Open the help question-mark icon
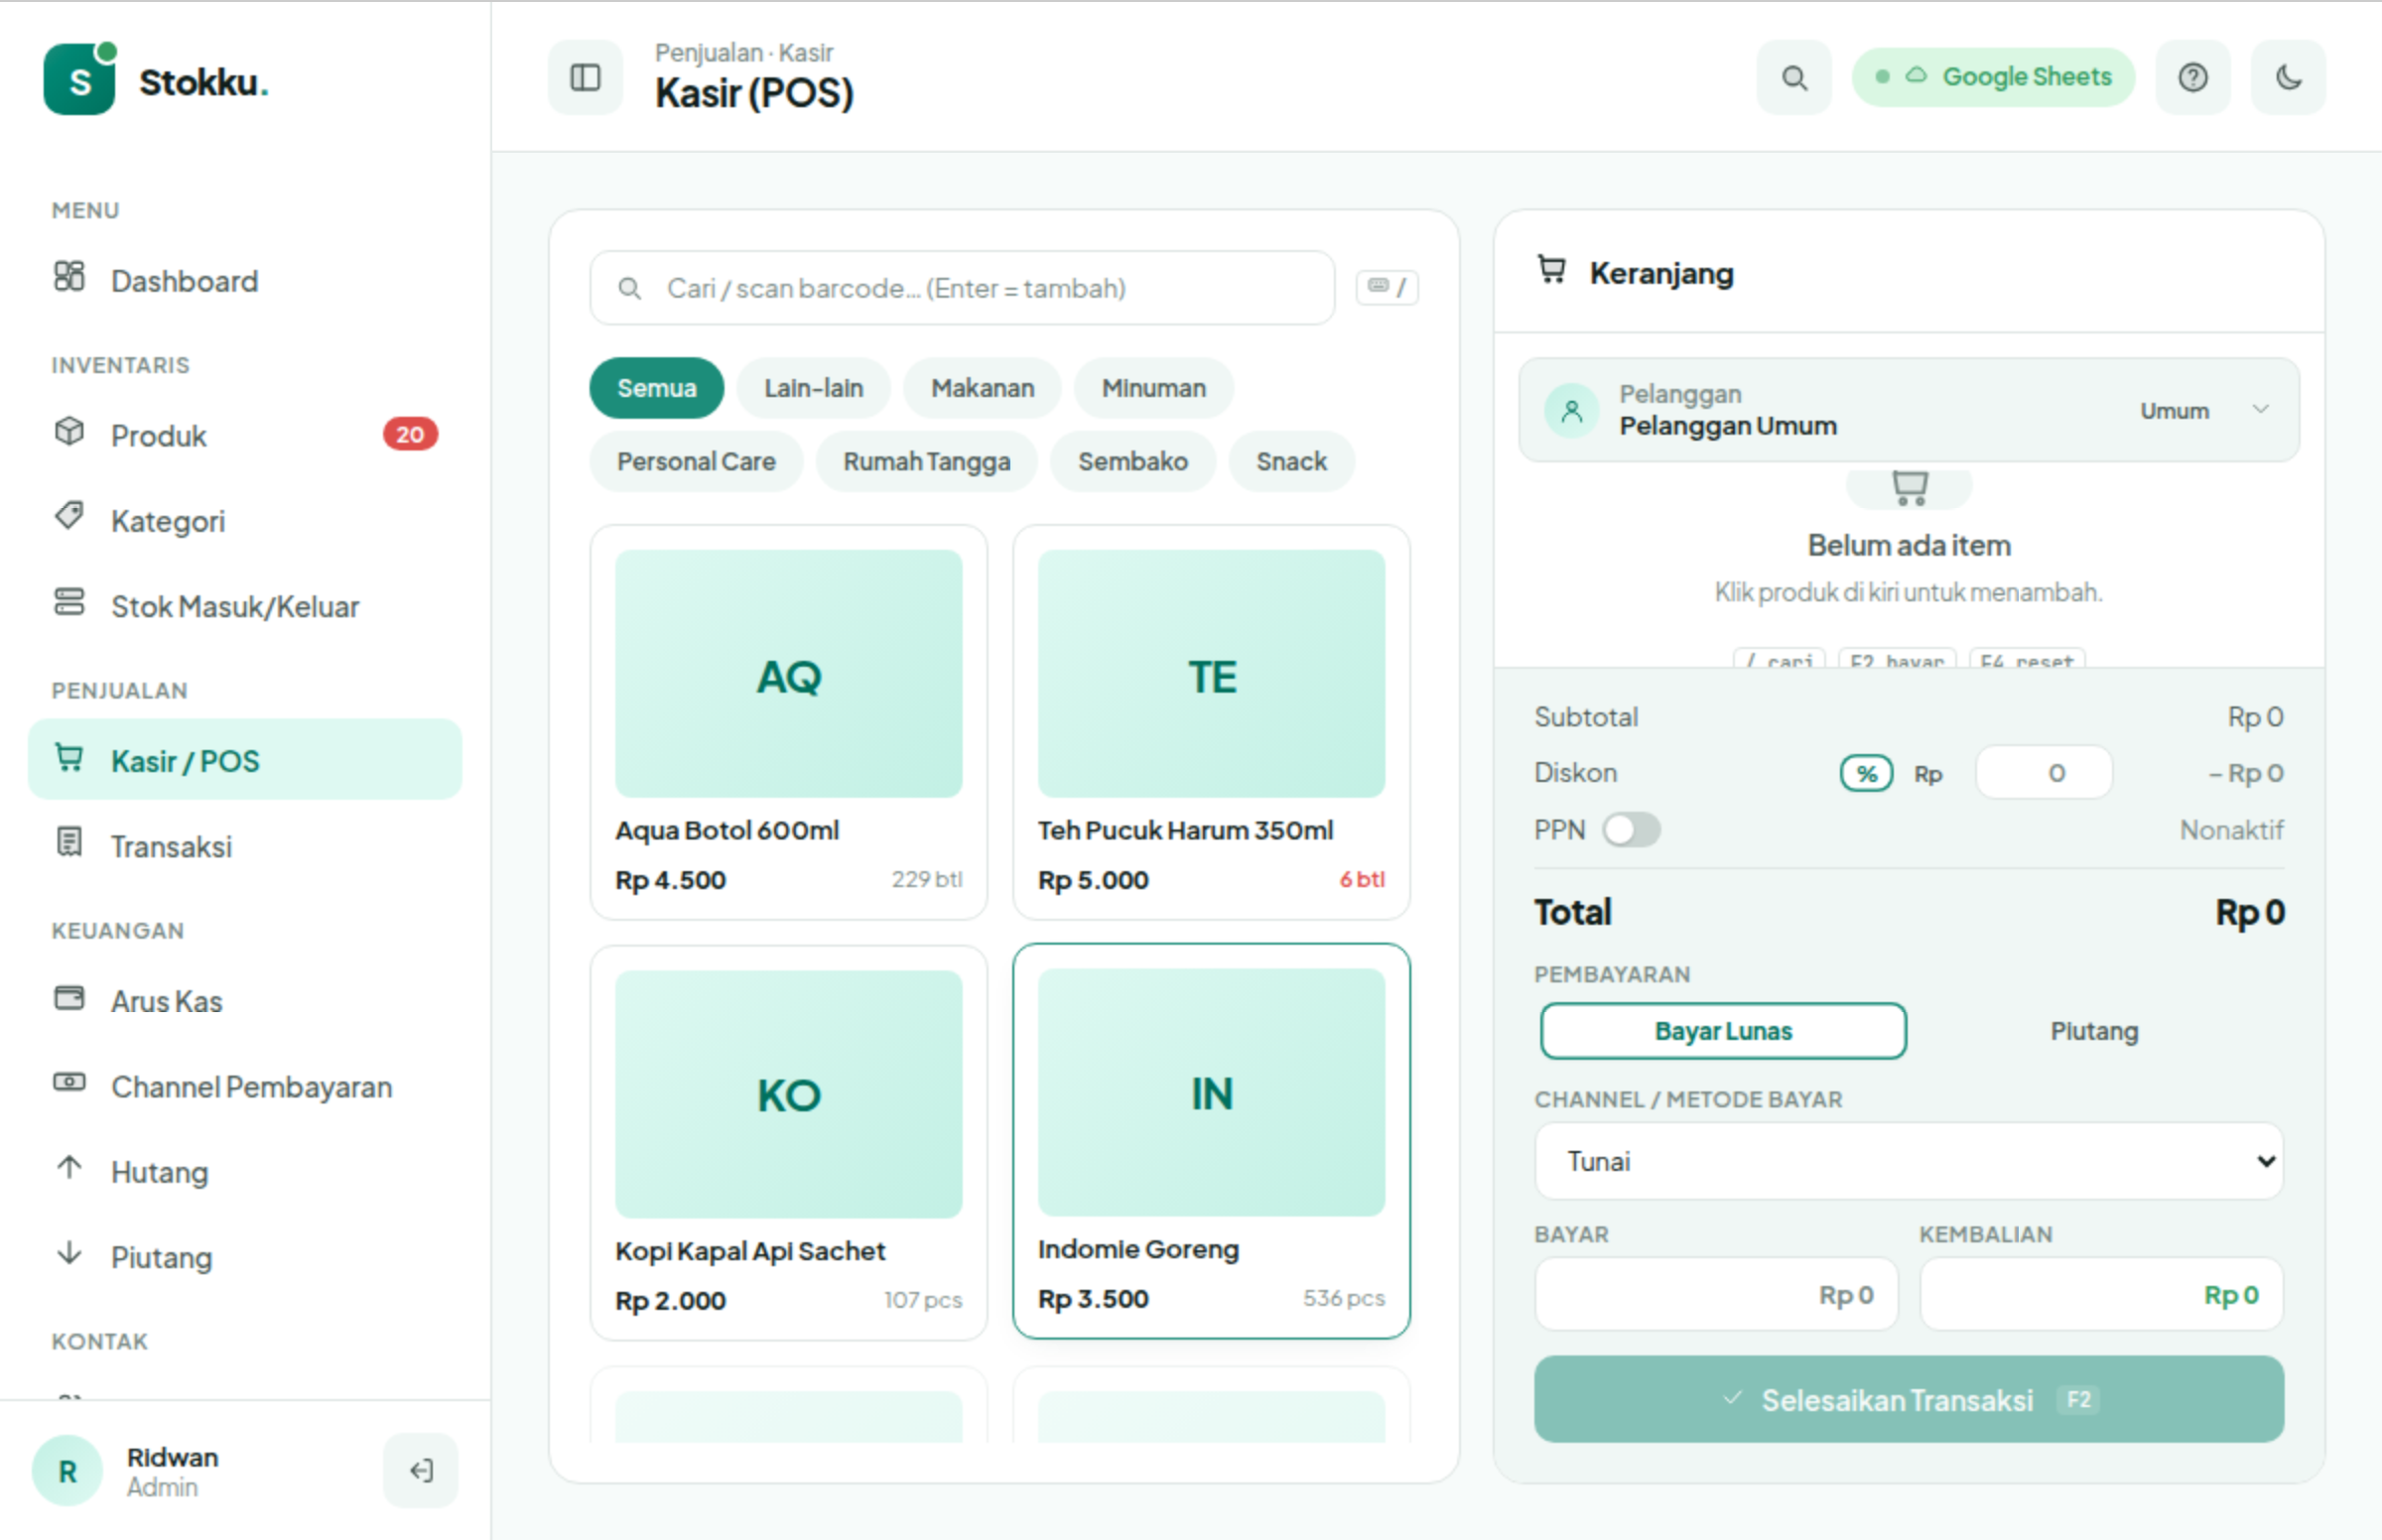The height and width of the screenshot is (1540, 2382). pos(2192,78)
